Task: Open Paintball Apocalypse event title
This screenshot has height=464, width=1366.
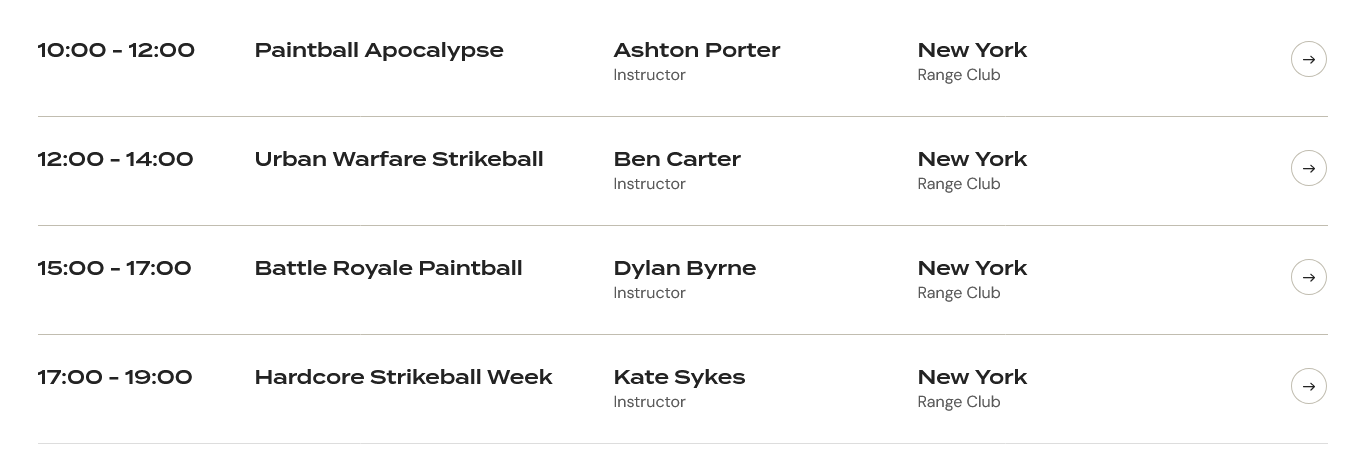Action: 379,50
